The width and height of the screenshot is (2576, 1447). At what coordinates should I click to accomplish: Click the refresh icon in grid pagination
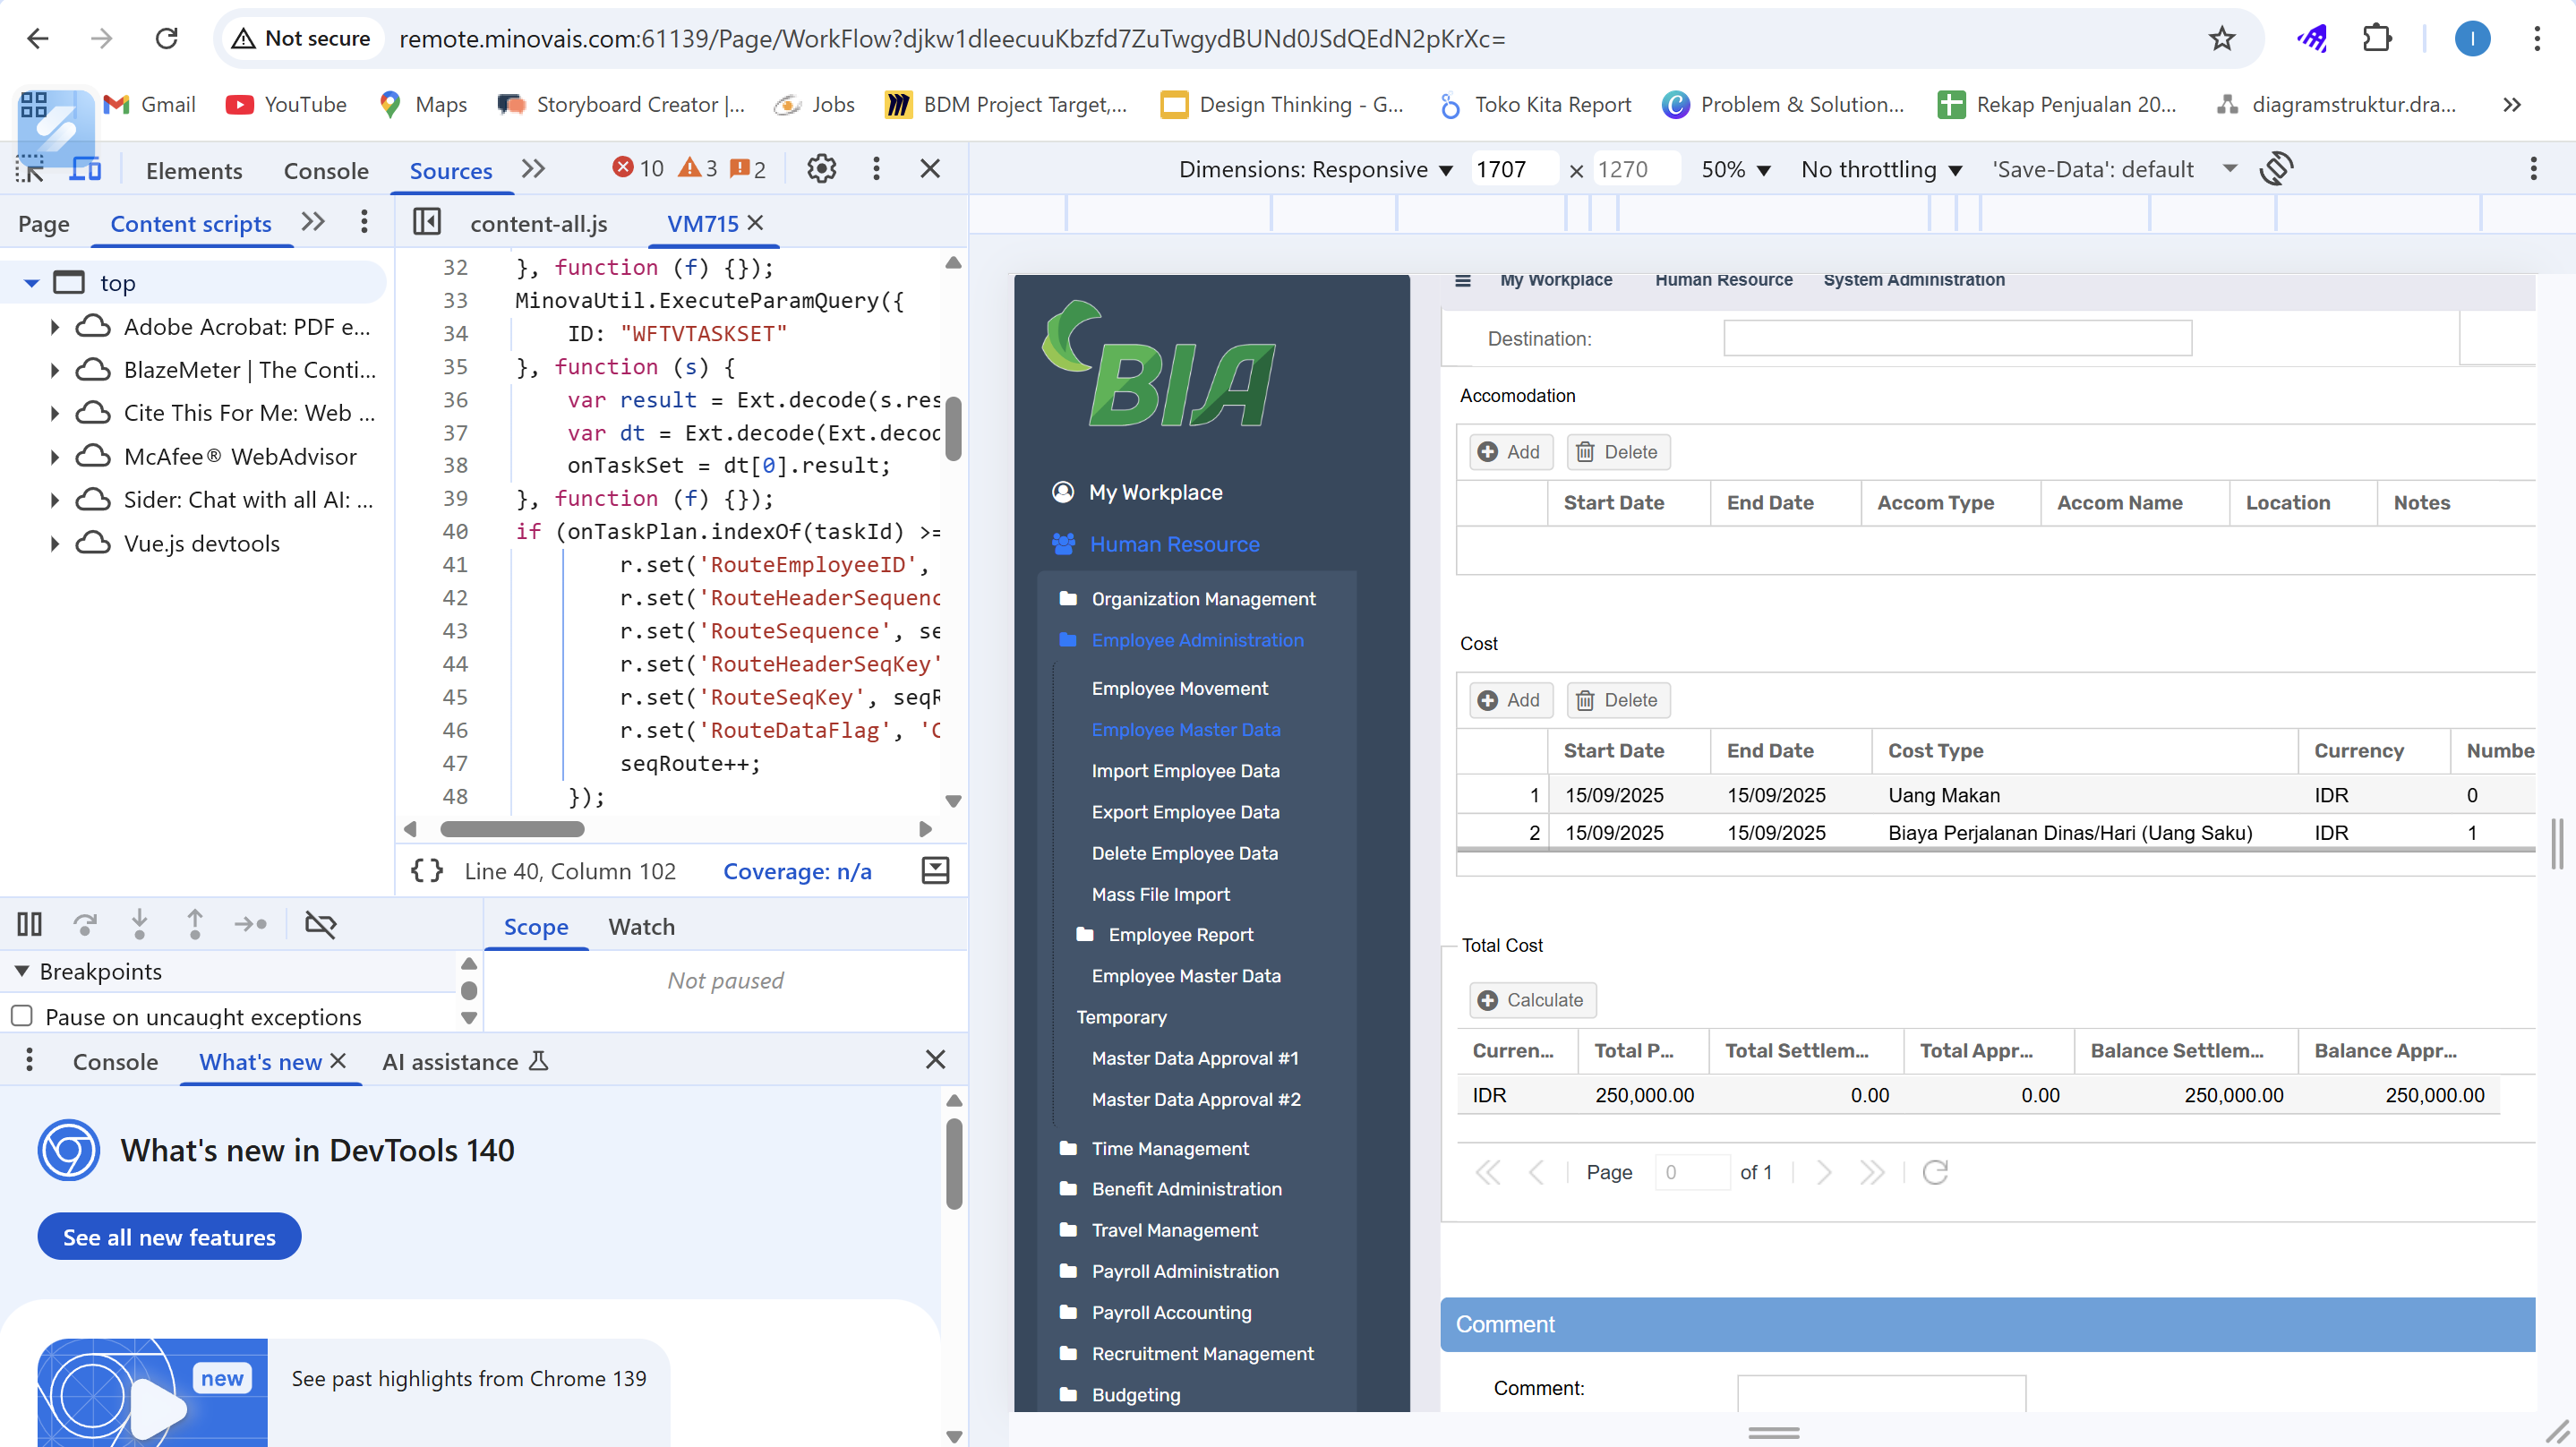pyautogui.click(x=1935, y=1172)
